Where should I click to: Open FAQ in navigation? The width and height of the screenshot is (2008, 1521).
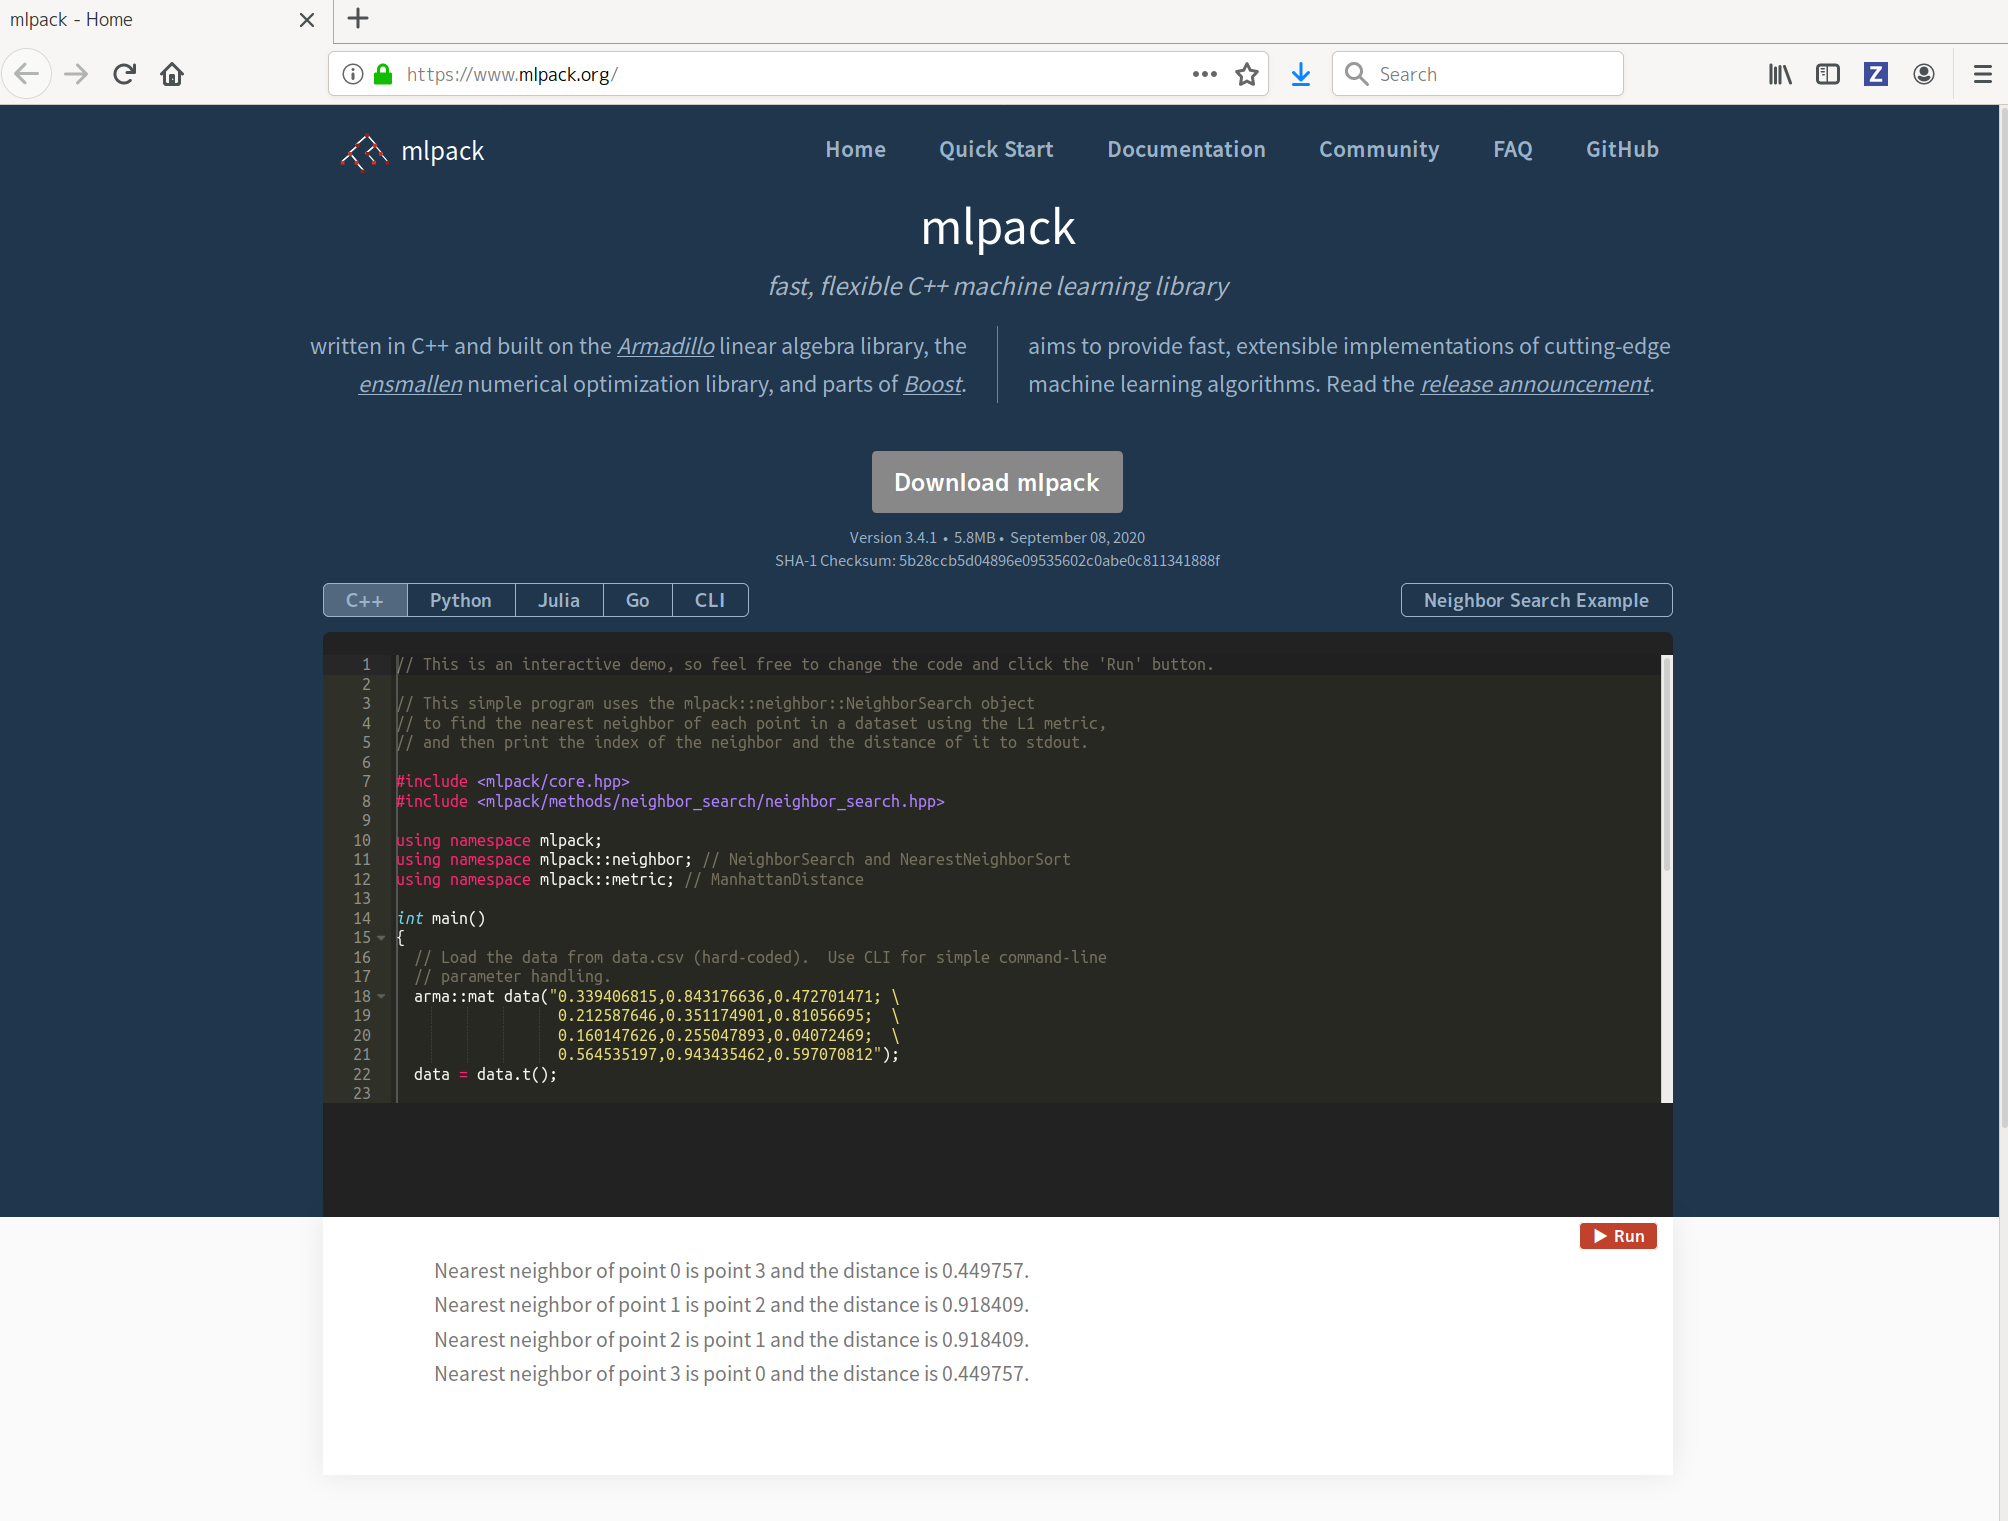pos(1512,149)
